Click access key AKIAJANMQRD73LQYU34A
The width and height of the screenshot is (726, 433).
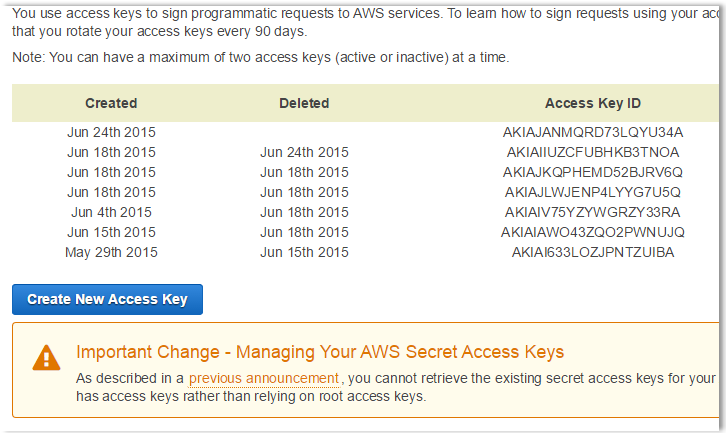click(593, 132)
